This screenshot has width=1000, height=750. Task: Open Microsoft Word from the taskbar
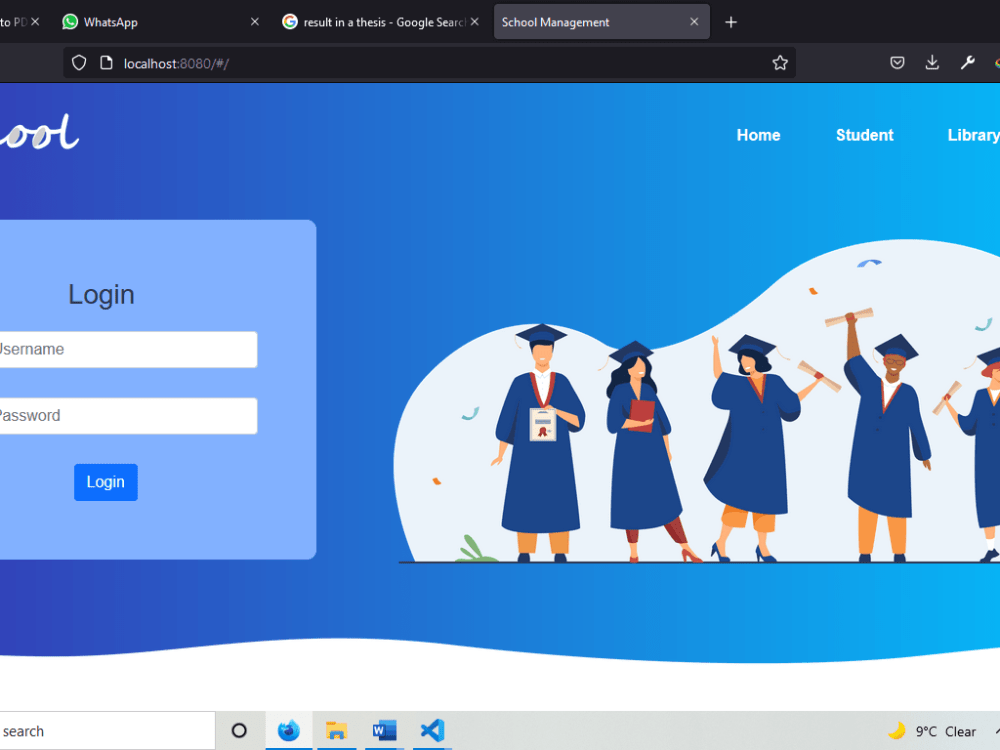point(384,731)
